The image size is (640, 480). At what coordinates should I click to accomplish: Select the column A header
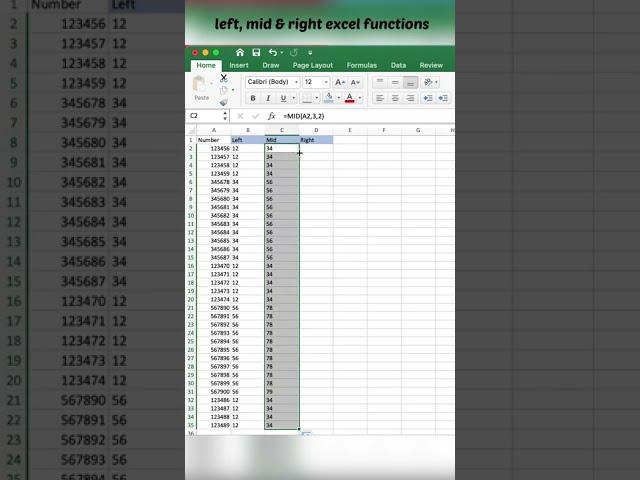click(x=214, y=130)
